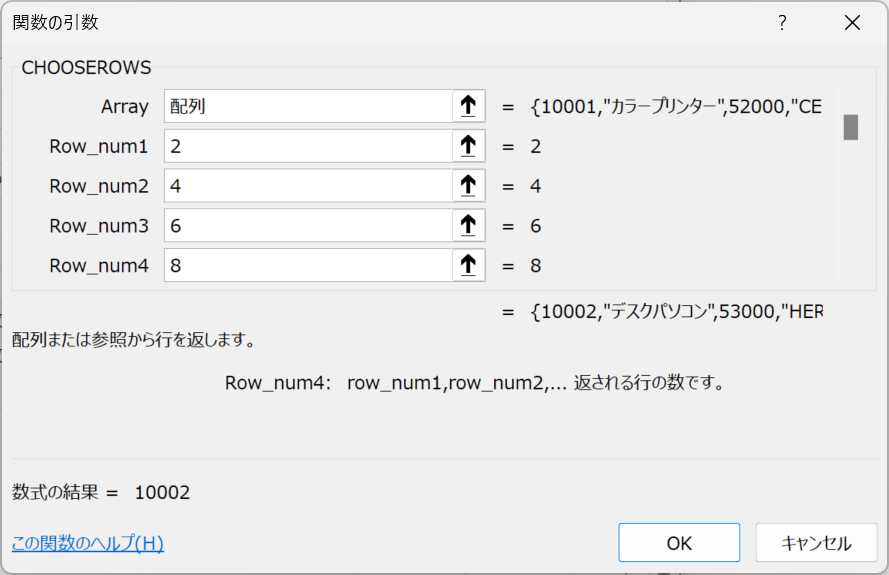Click the argument list scrollbar thumb
This screenshot has width=889, height=575.
coord(850,127)
